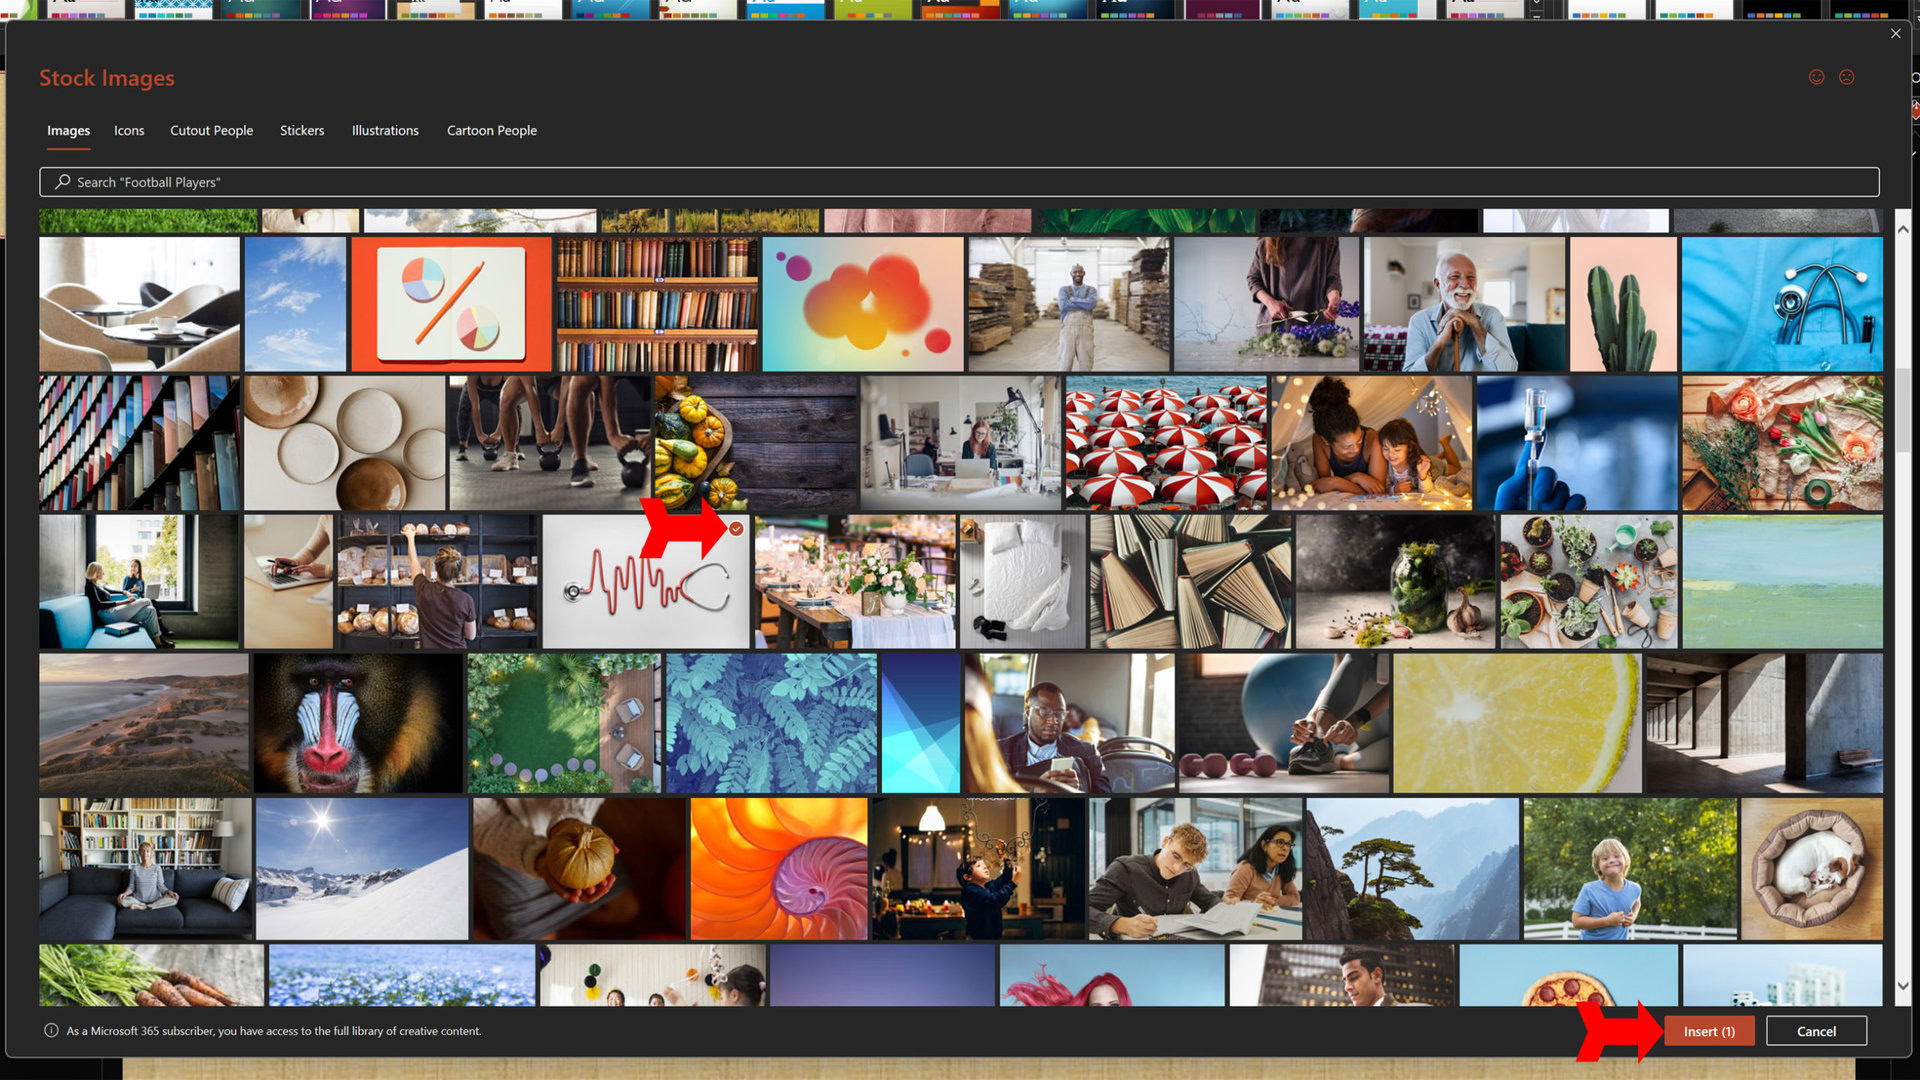Select the mandrill monkey face image
The width and height of the screenshot is (1920, 1080).
(357, 723)
